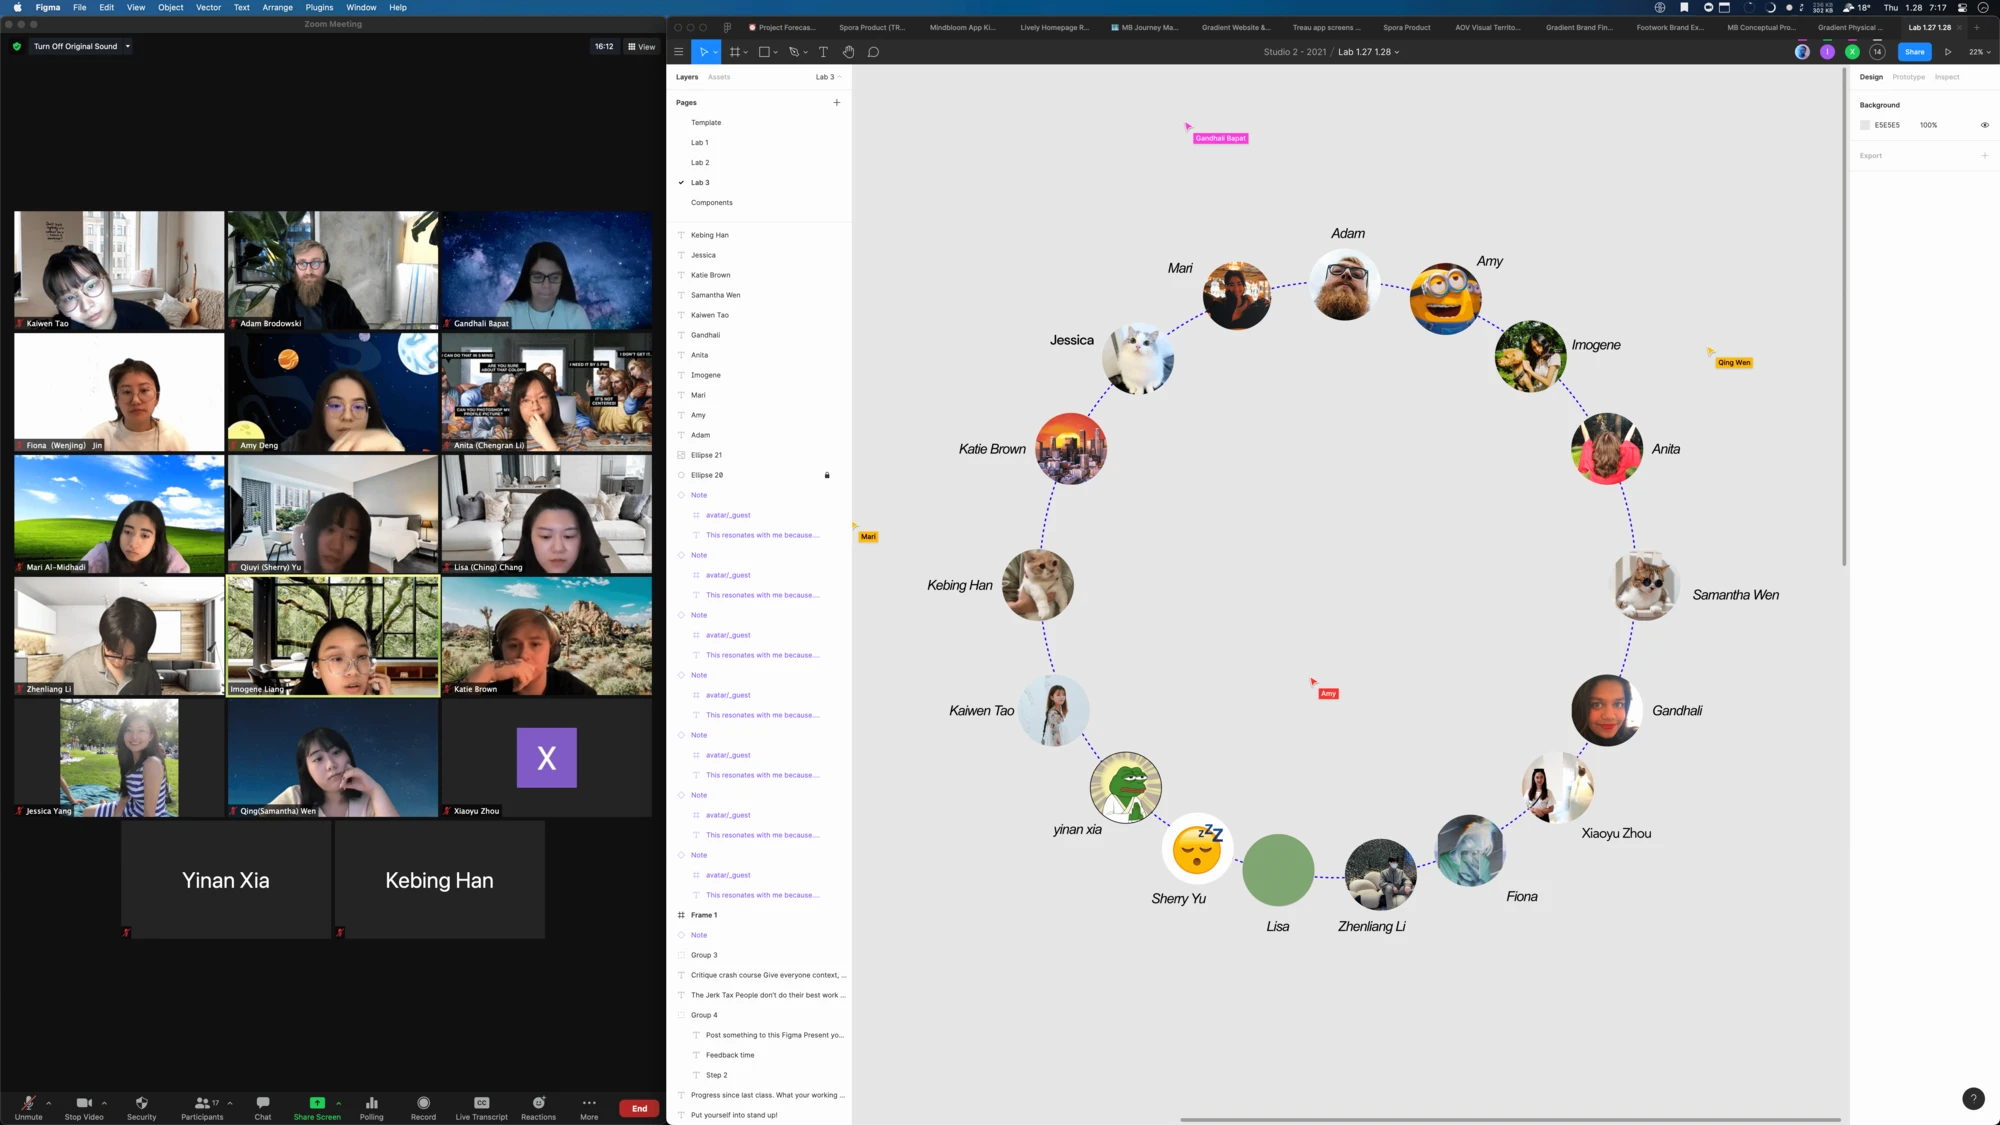Open share options arrow next to Share Screen
This screenshot has width=2000, height=1125.
click(338, 1103)
